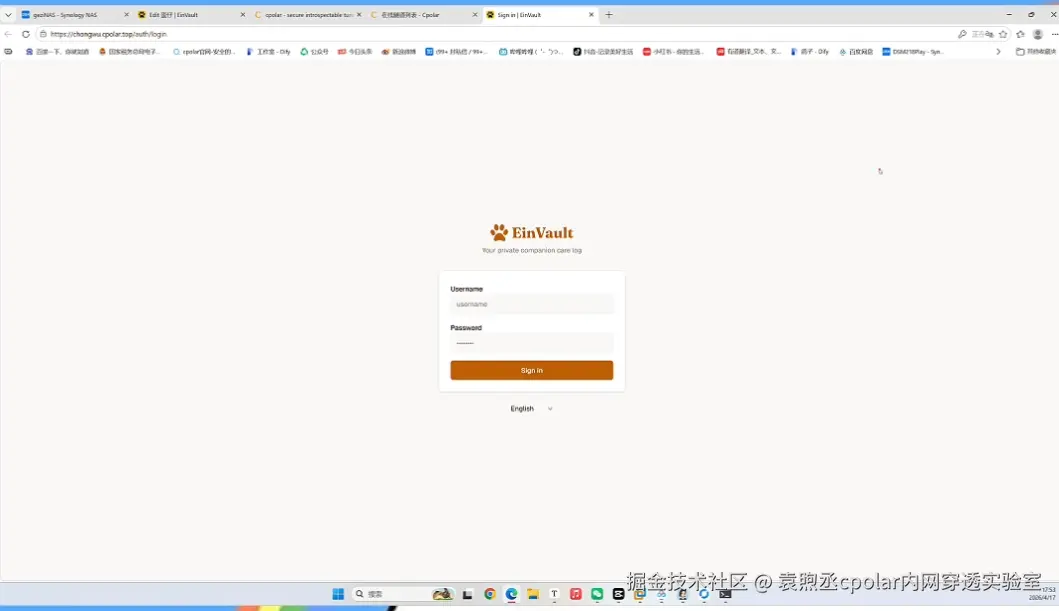Open browser settings and more menu

(1054, 34)
